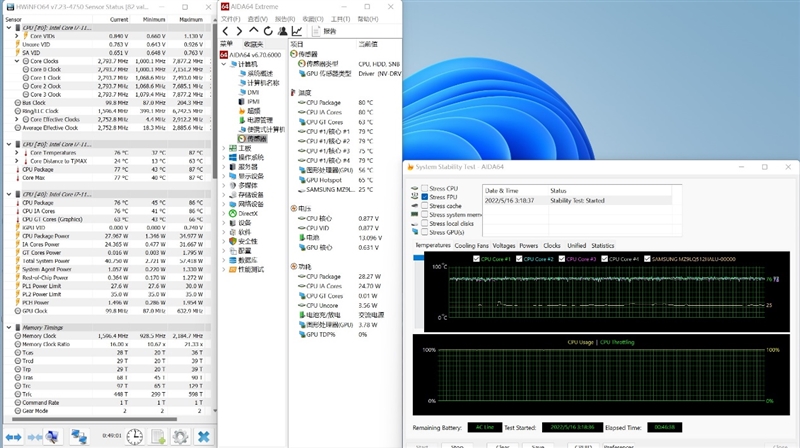Click blue graph scale slider beside temperature chart
The image size is (800, 448).
coord(418,258)
